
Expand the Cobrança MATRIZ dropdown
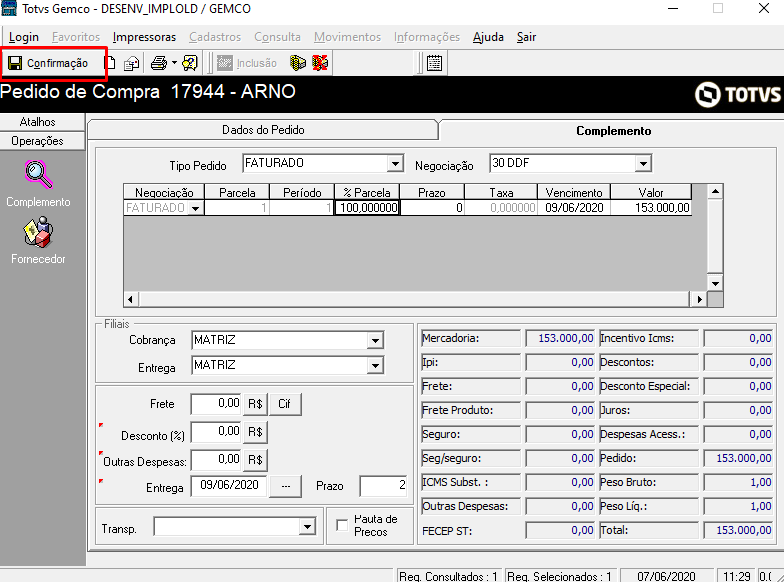point(375,340)
